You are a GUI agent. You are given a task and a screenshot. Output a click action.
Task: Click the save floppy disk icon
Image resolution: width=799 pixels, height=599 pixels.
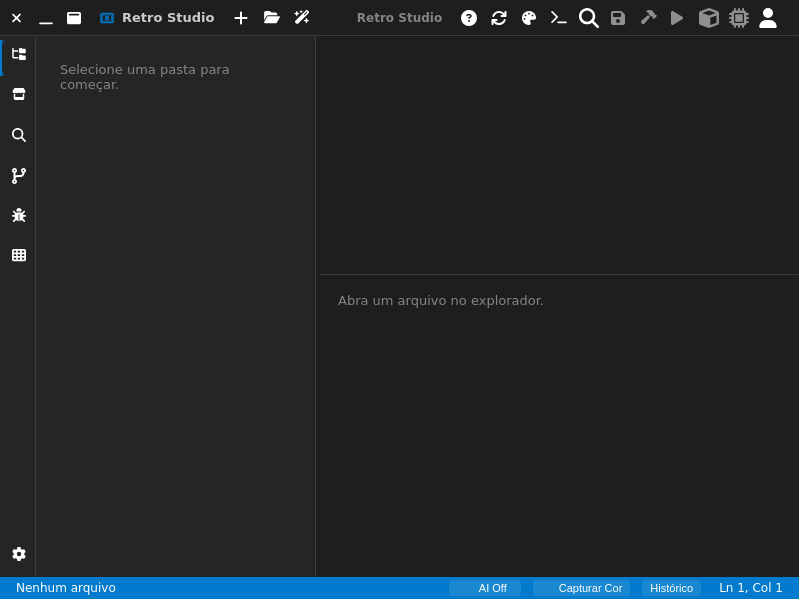pos(618,18)
